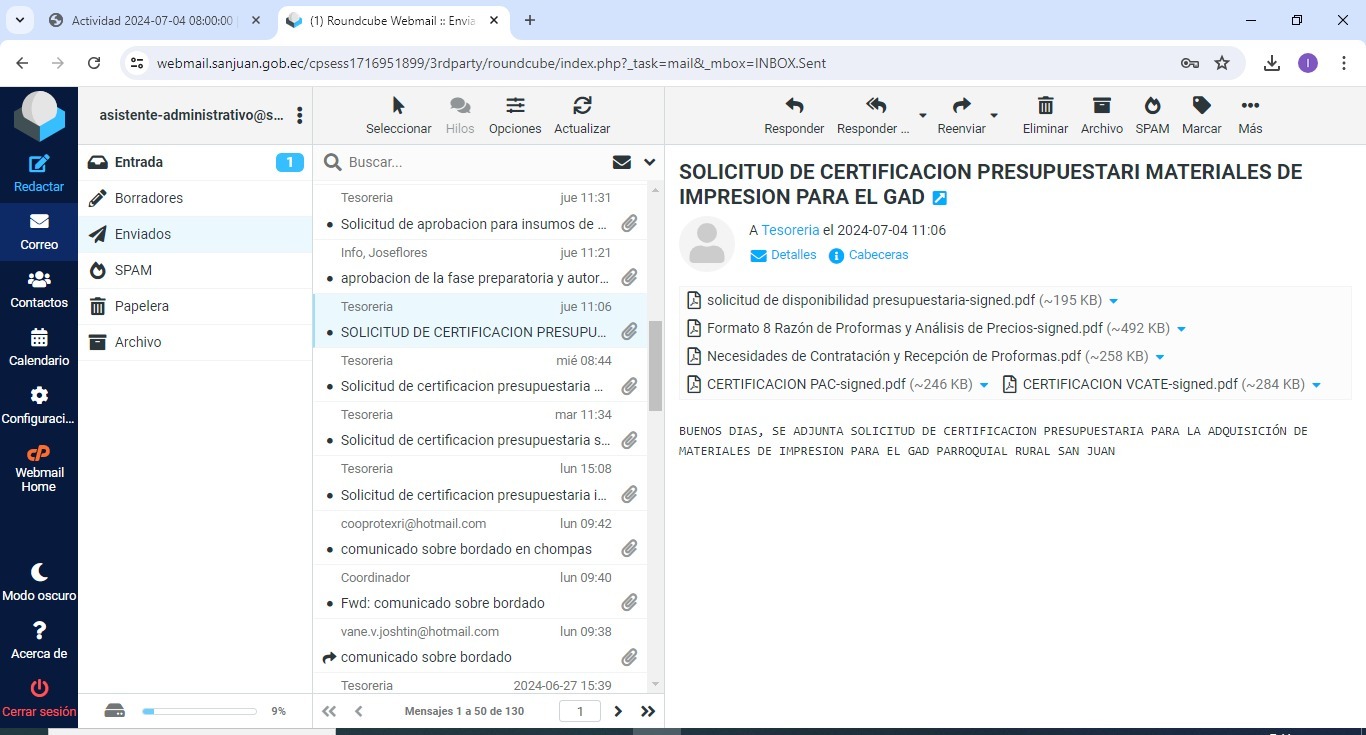
Task: Expand search options chevron beside Buscar
Action: pos(650,162)
